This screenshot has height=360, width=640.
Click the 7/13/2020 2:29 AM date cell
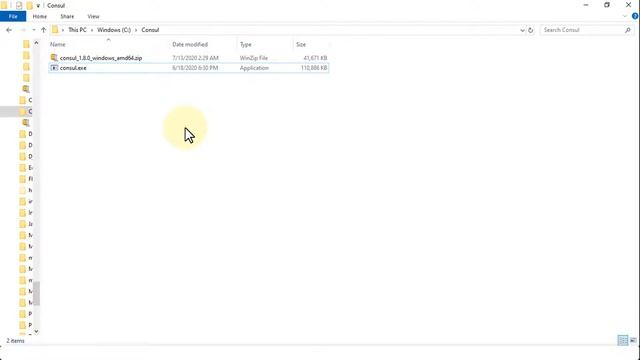tap(195, 58)
